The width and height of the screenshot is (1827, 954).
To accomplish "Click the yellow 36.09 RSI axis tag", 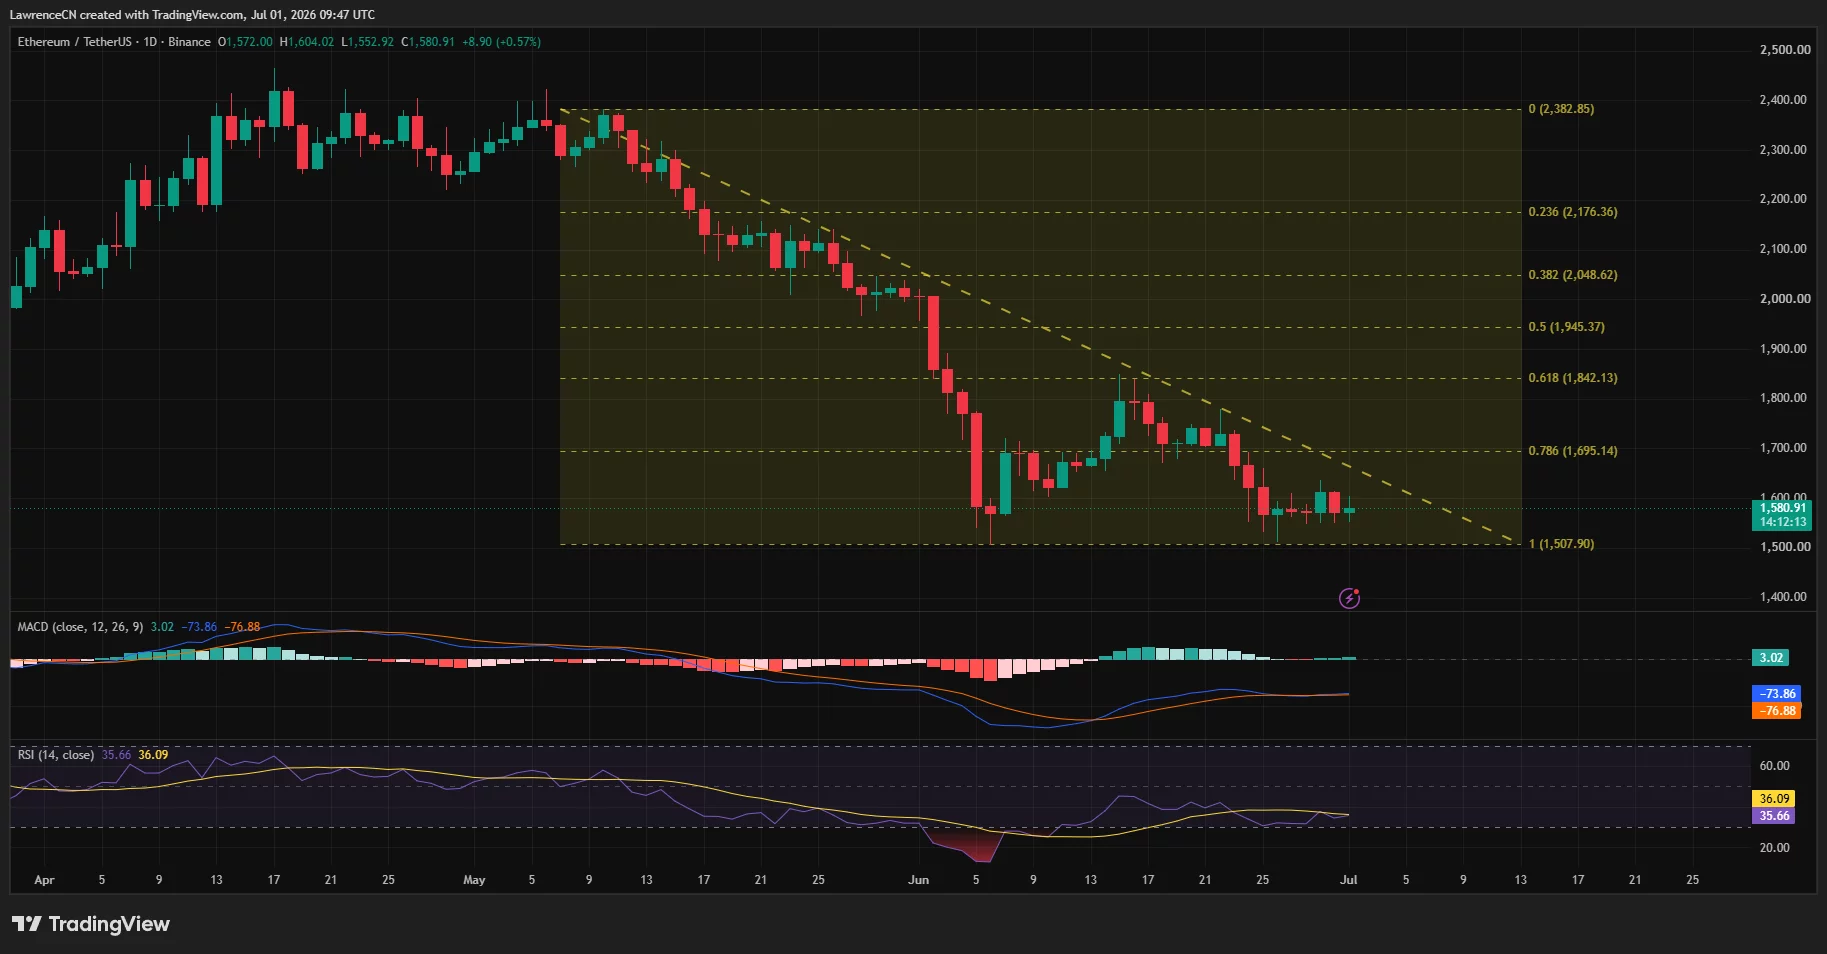I will point(1774,799).
